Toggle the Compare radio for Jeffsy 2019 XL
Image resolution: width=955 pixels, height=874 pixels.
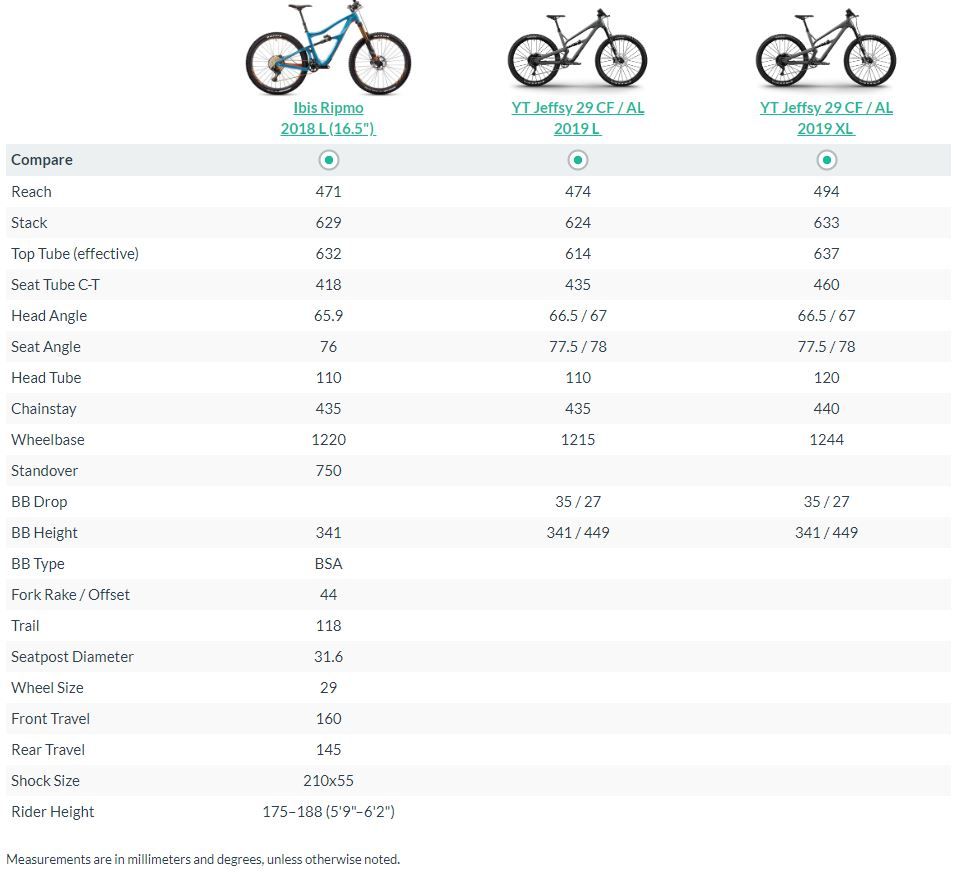pos(826,160)
